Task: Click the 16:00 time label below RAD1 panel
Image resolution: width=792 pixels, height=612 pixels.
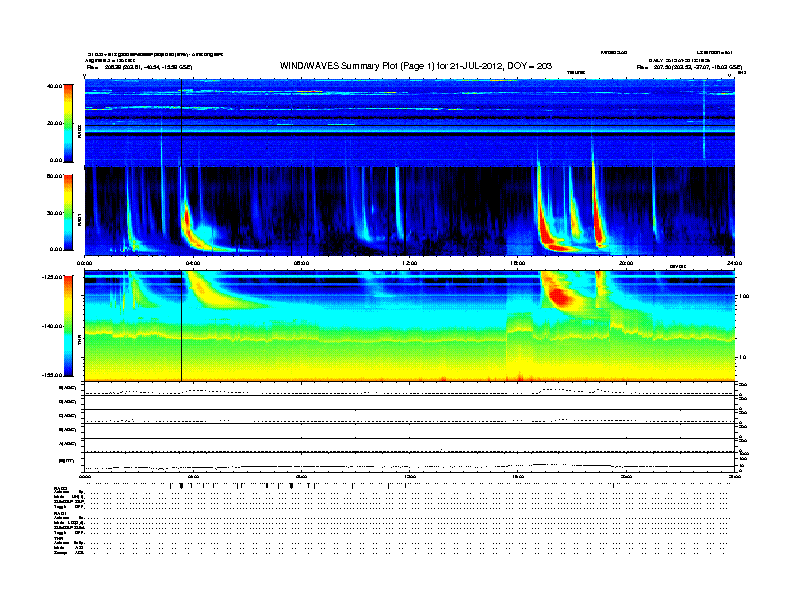Action: click(518, 263)
